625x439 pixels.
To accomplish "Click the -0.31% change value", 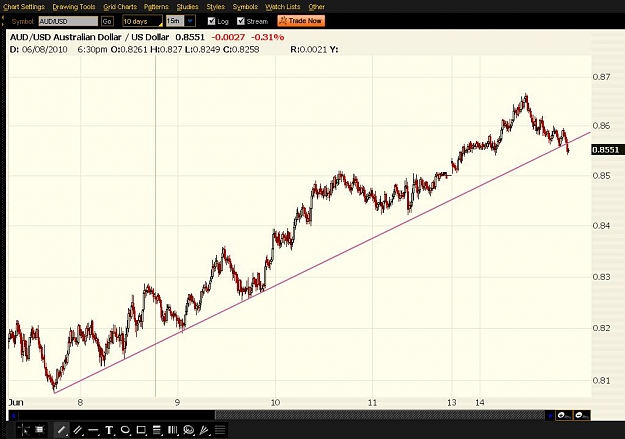I will [267, 37].
